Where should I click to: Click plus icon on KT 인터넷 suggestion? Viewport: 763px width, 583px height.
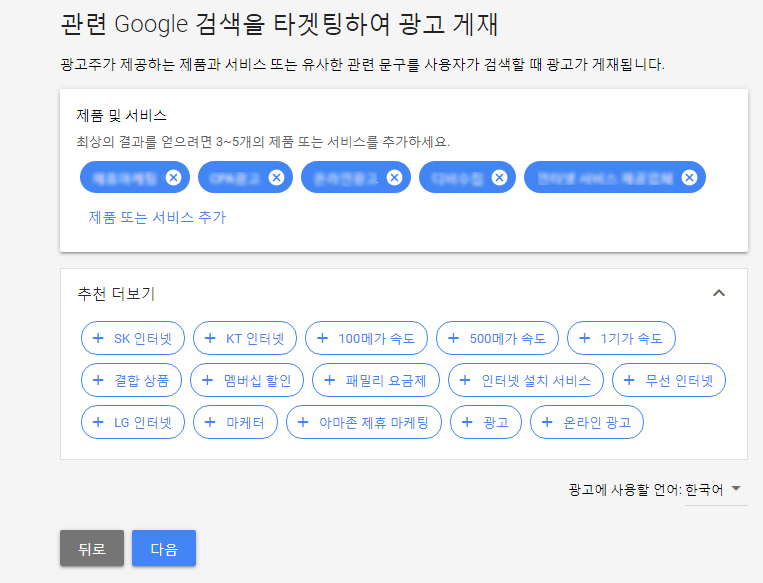(x=210, y=339)
